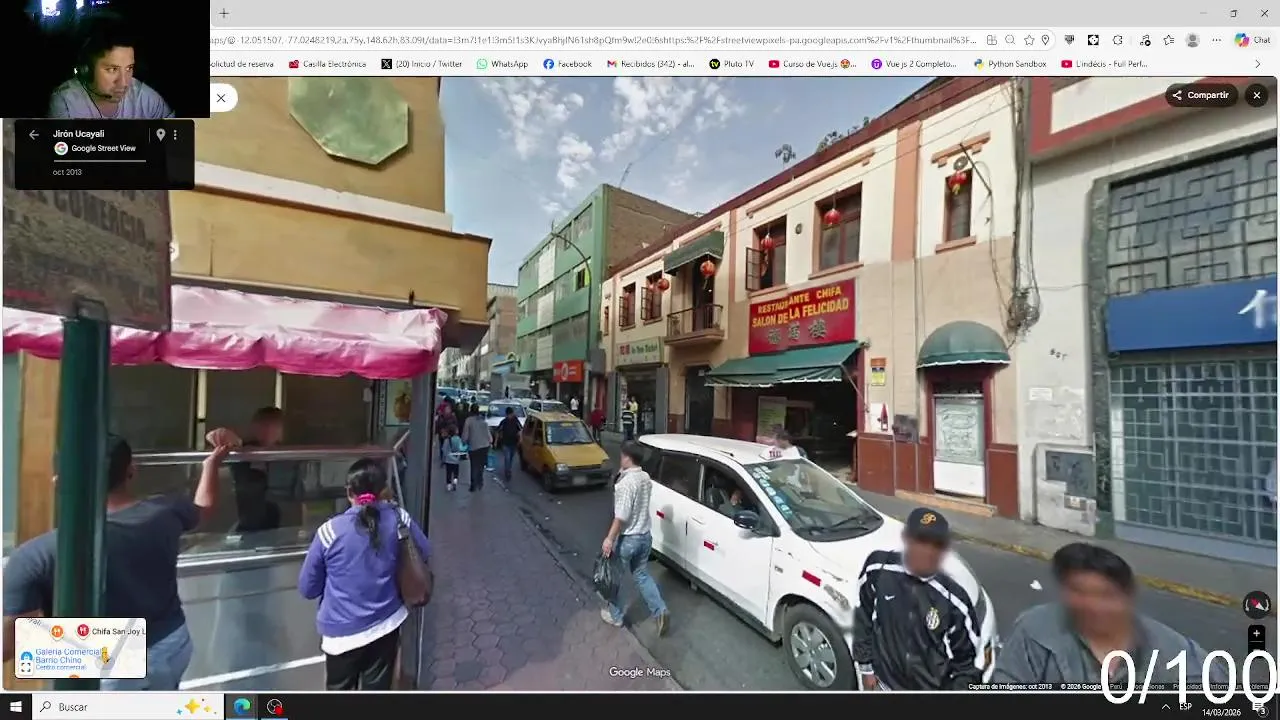The width and height of the screenshot is (1280, 720).
Task: Open the WhatsApp bookmark
Action: coord(502,64)
